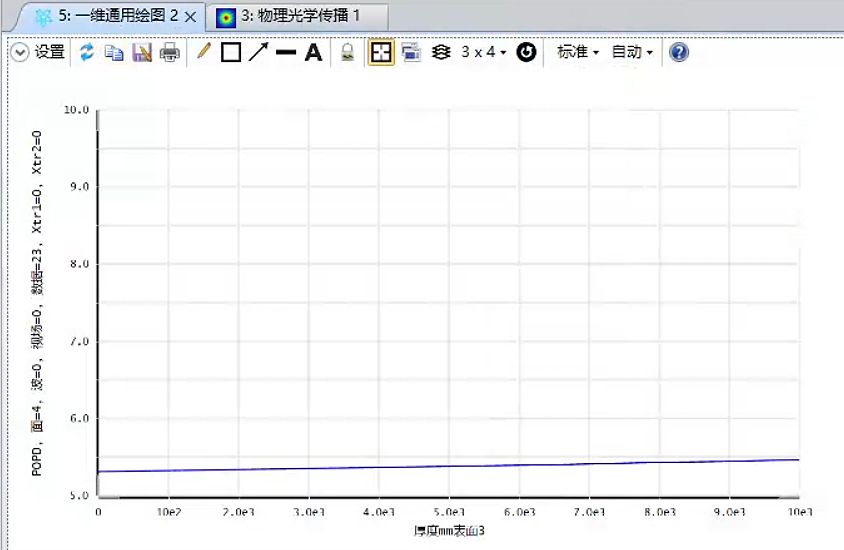Click the copy window icon
844x550 pixels.
tap(114, 52)
